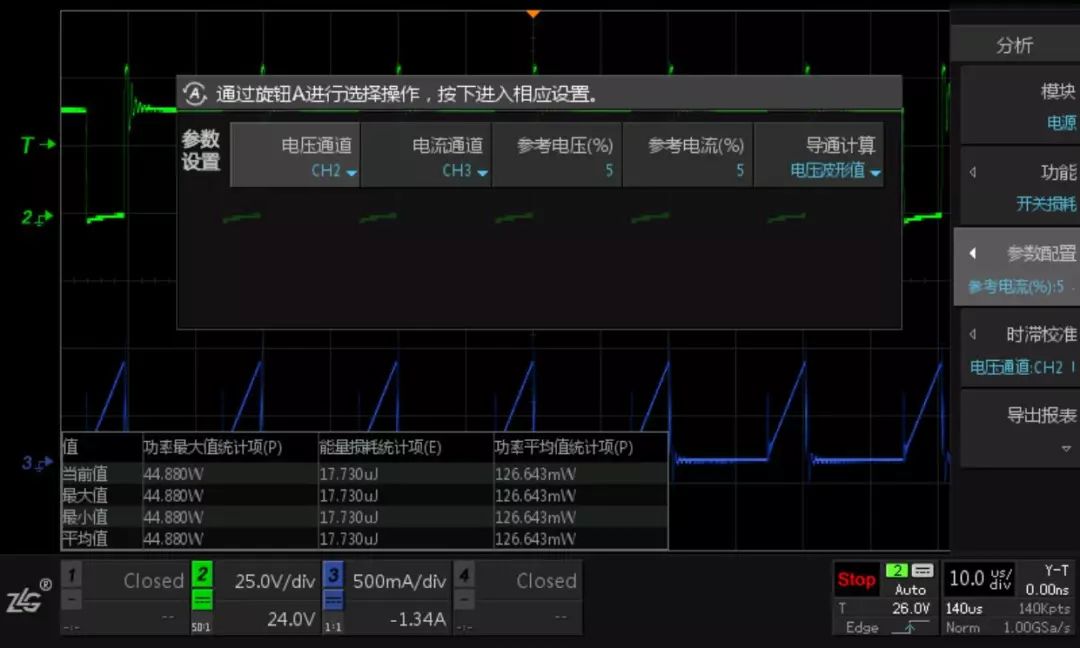Click the left arrow beside 功能
Viewport: 1080px width, 648px height.
(973, 172)
